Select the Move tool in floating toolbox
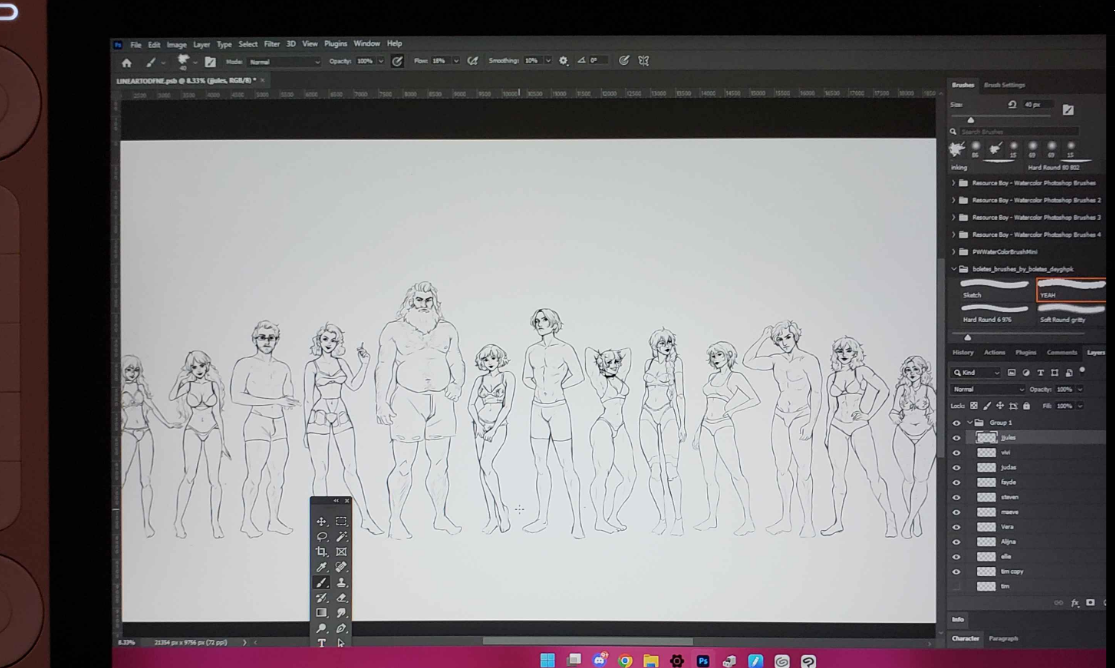Screen dimensions: 1115x668 tap(322, 521)
